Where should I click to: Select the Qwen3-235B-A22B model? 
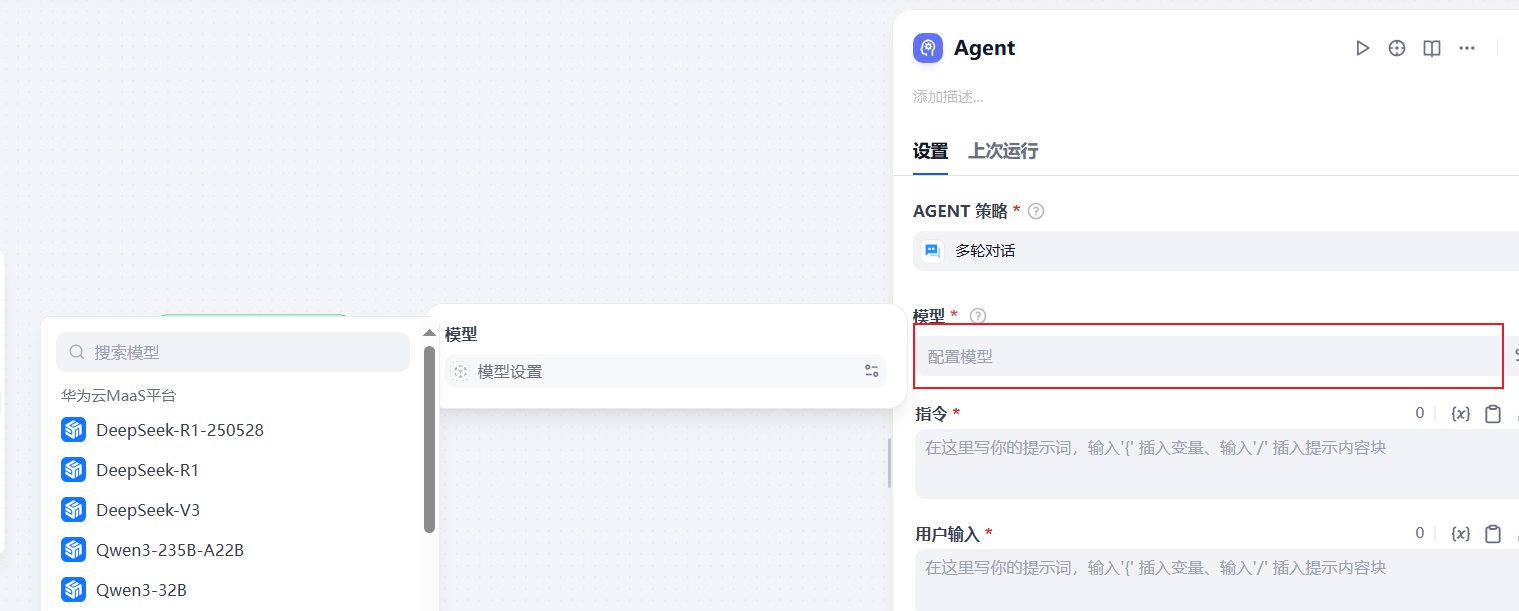tap(170, 550)
